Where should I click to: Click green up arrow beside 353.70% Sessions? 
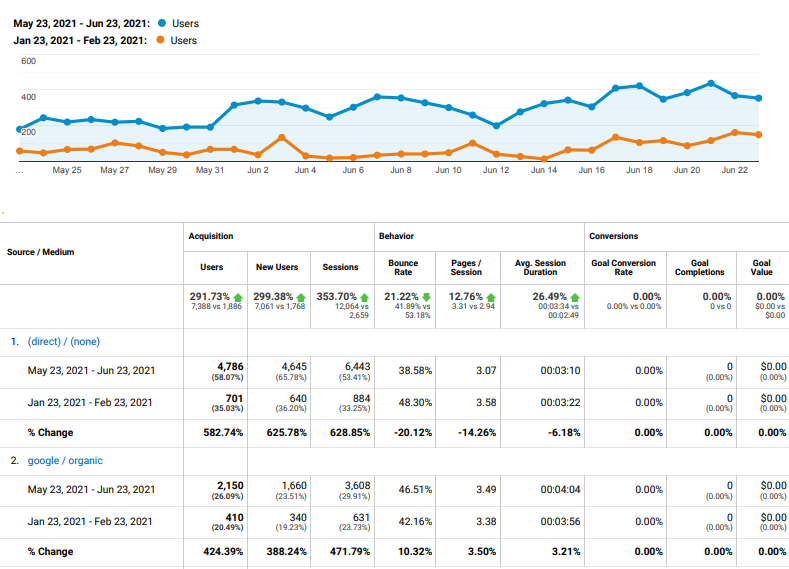[365, 297]
